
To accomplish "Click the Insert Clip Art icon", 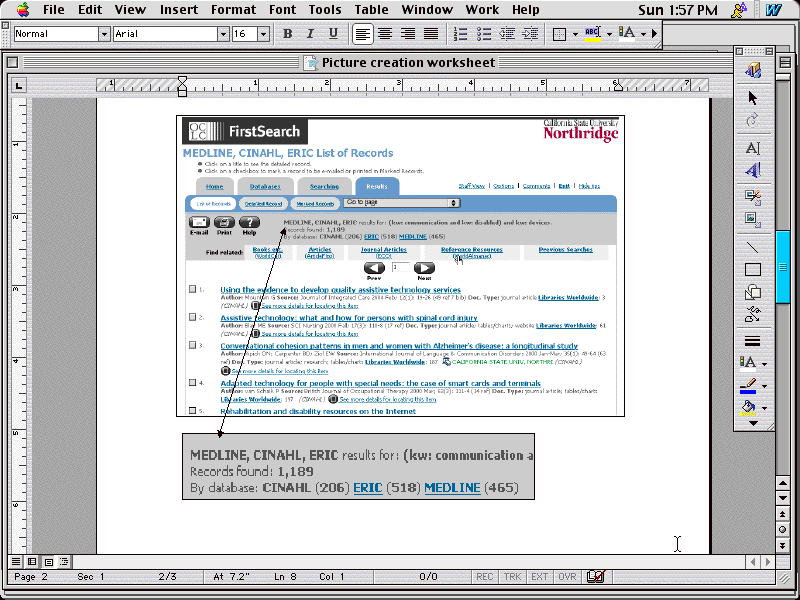I will (753, 197).
